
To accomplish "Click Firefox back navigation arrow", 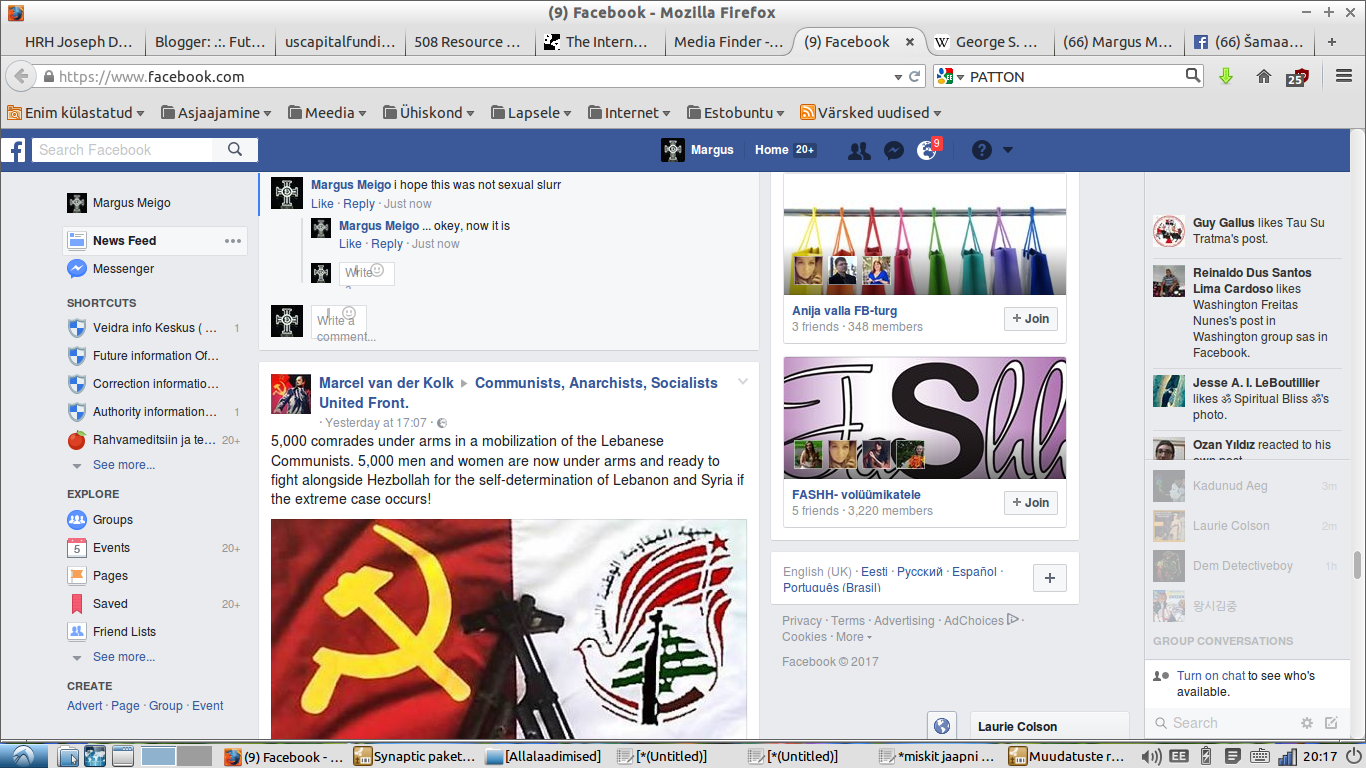I will click(21, 76).
